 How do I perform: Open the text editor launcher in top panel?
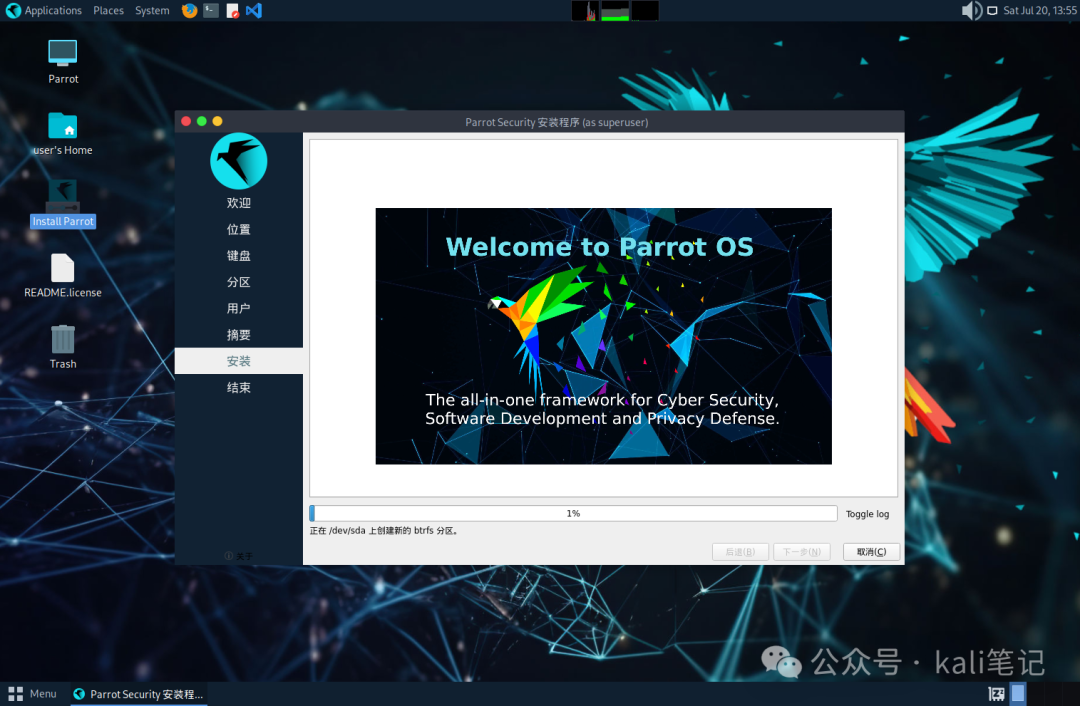click(x=233, y=10)
